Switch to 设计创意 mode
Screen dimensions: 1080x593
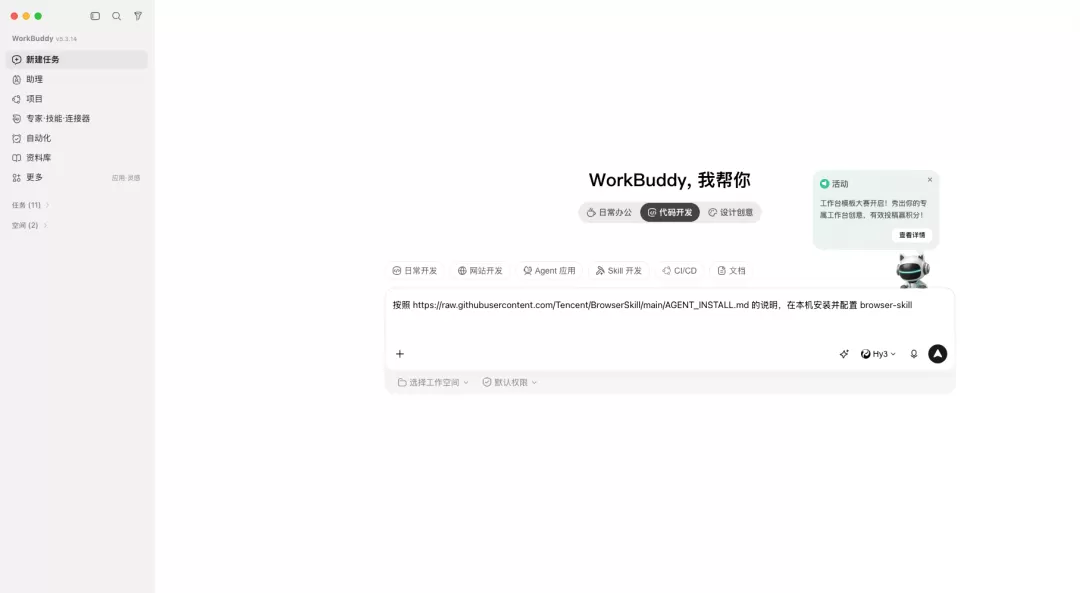(x=730, y=213)
